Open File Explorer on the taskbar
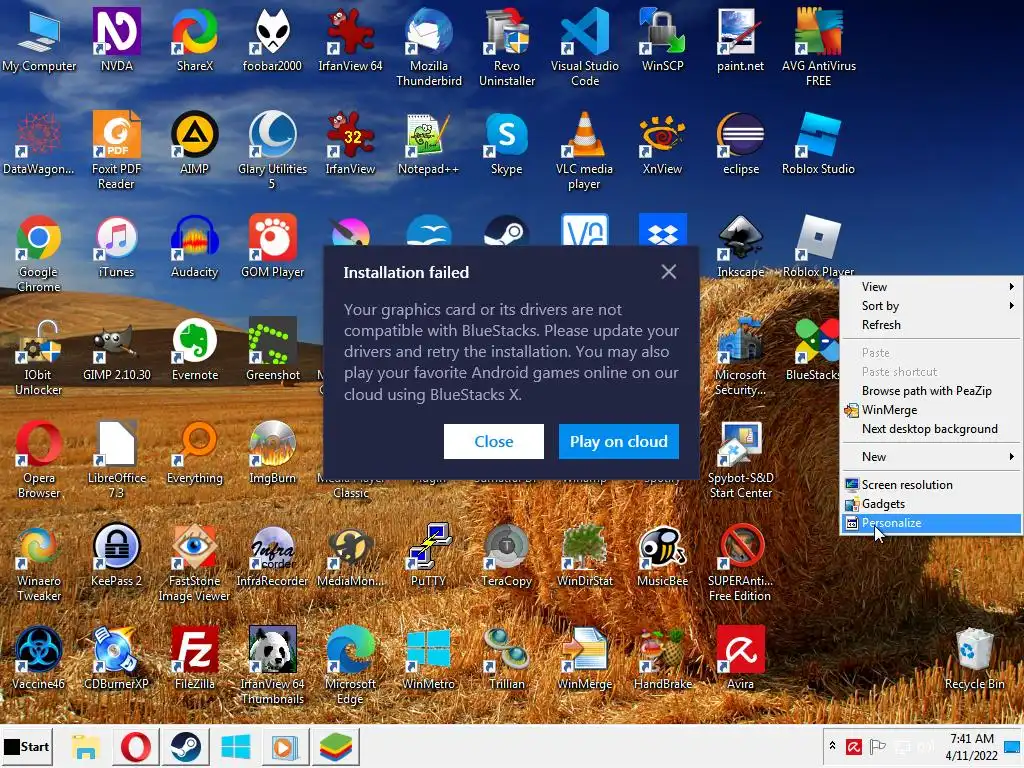The width and height of the screenshot is (1024, 768). 85,746
